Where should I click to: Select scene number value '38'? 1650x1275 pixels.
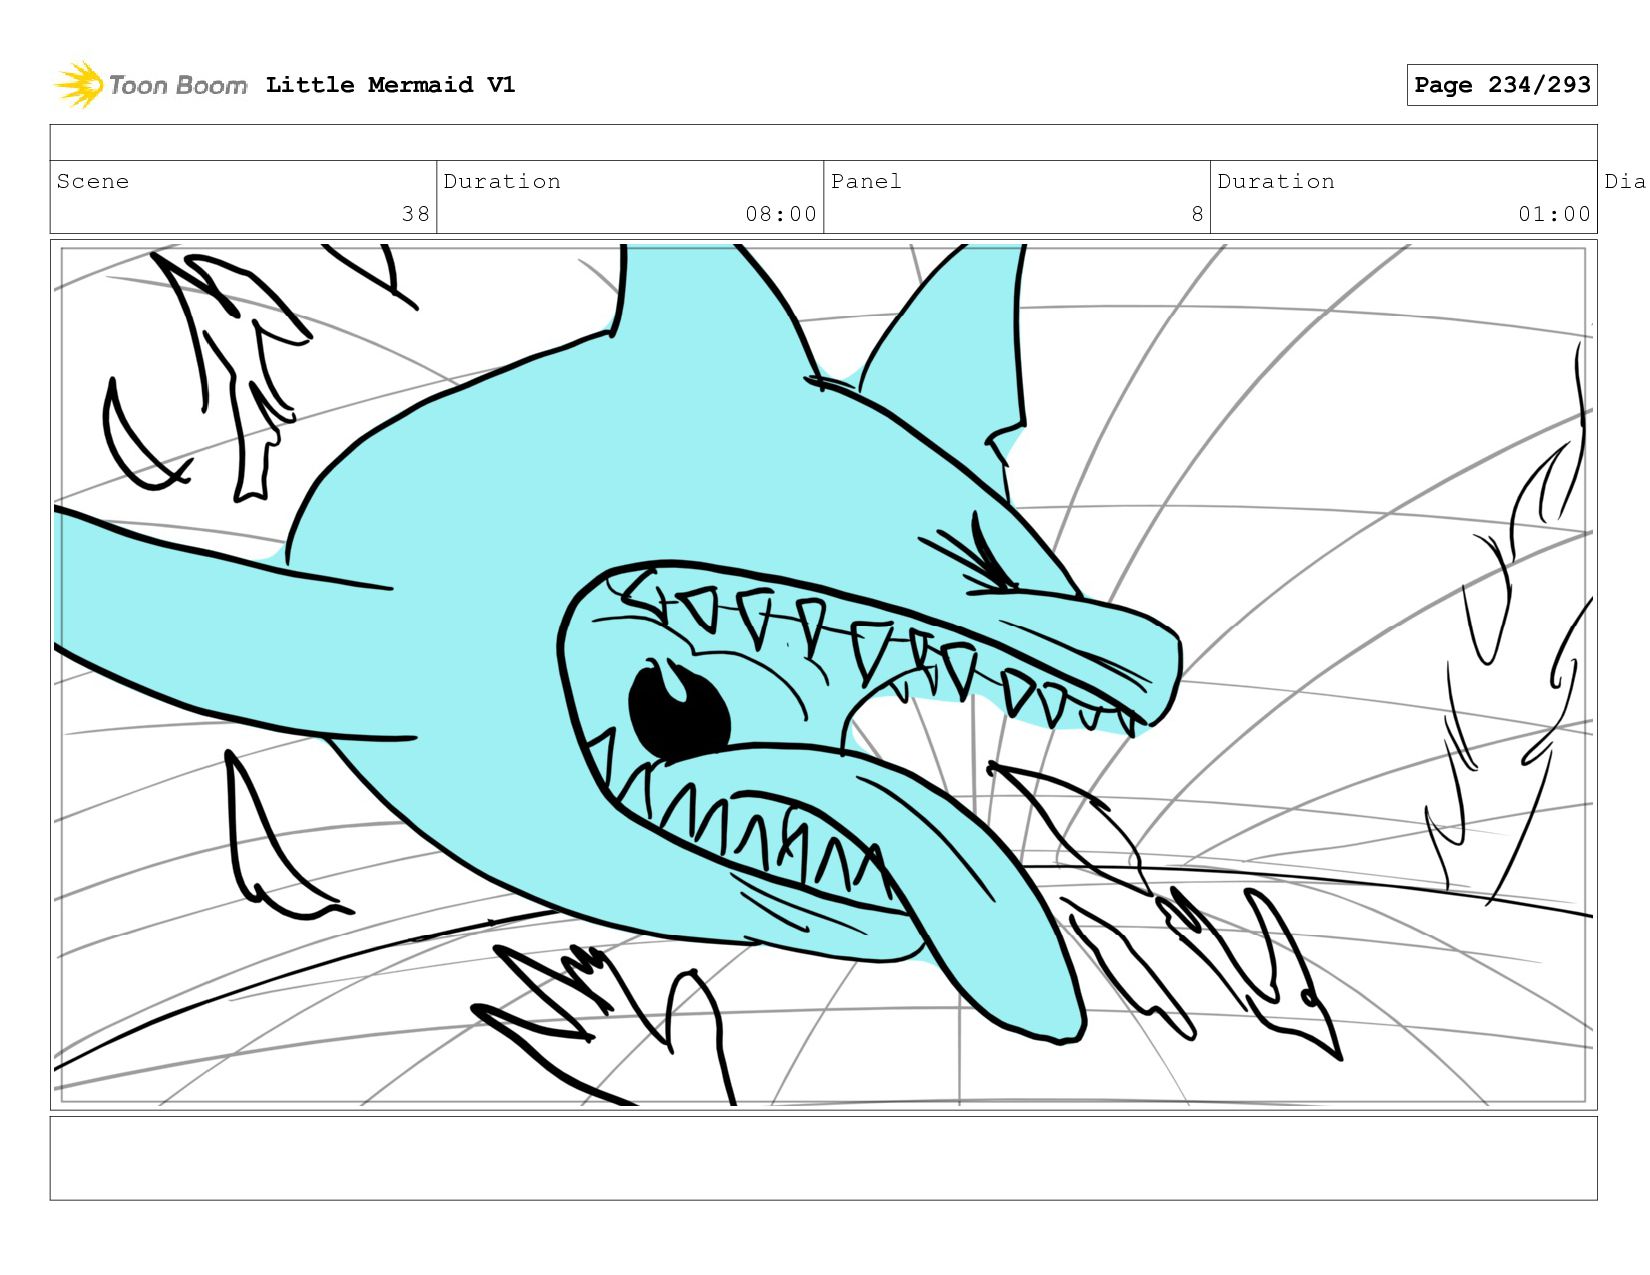(416, 214)
